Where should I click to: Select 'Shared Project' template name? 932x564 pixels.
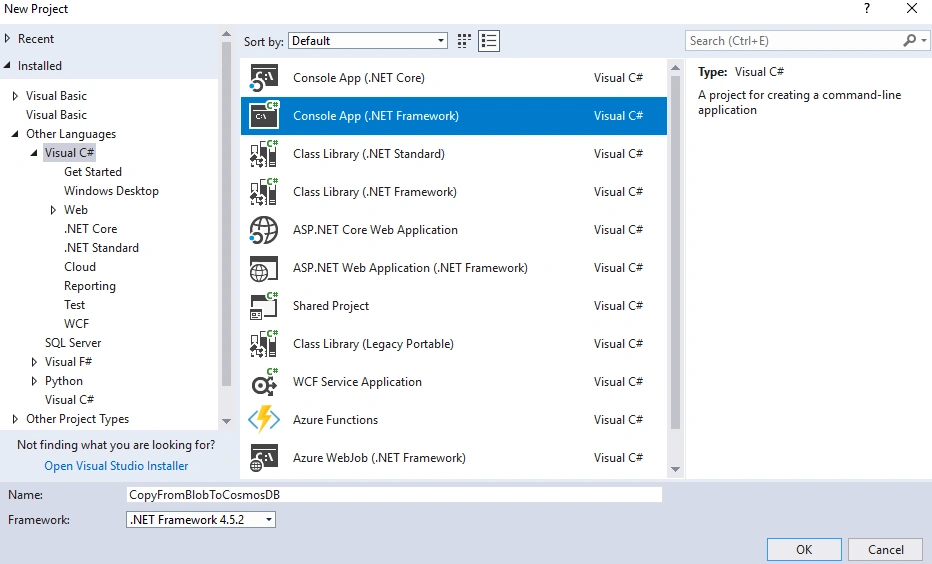pos(330,305)
